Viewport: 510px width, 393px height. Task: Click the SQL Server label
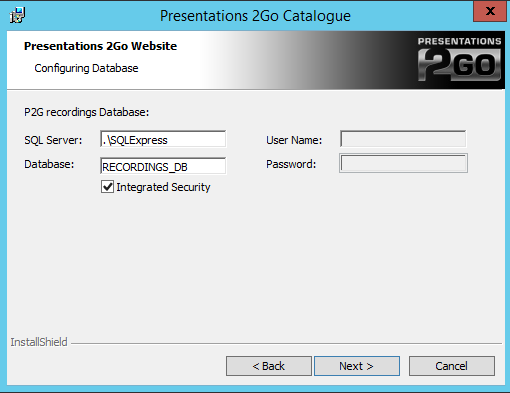click(x=53, y=140)
